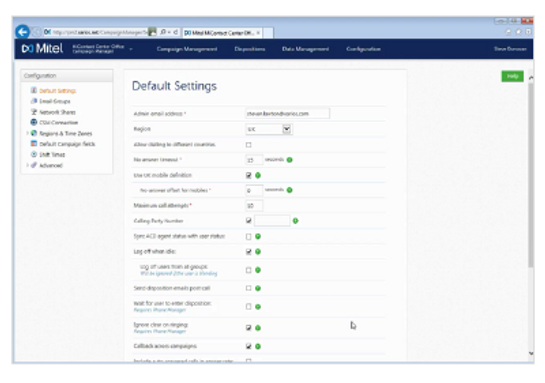Viewport: 545px width, 383px height.
Task: Open the Network Share sidebar item
Action: pyautogui.click(x=57, y=112)
